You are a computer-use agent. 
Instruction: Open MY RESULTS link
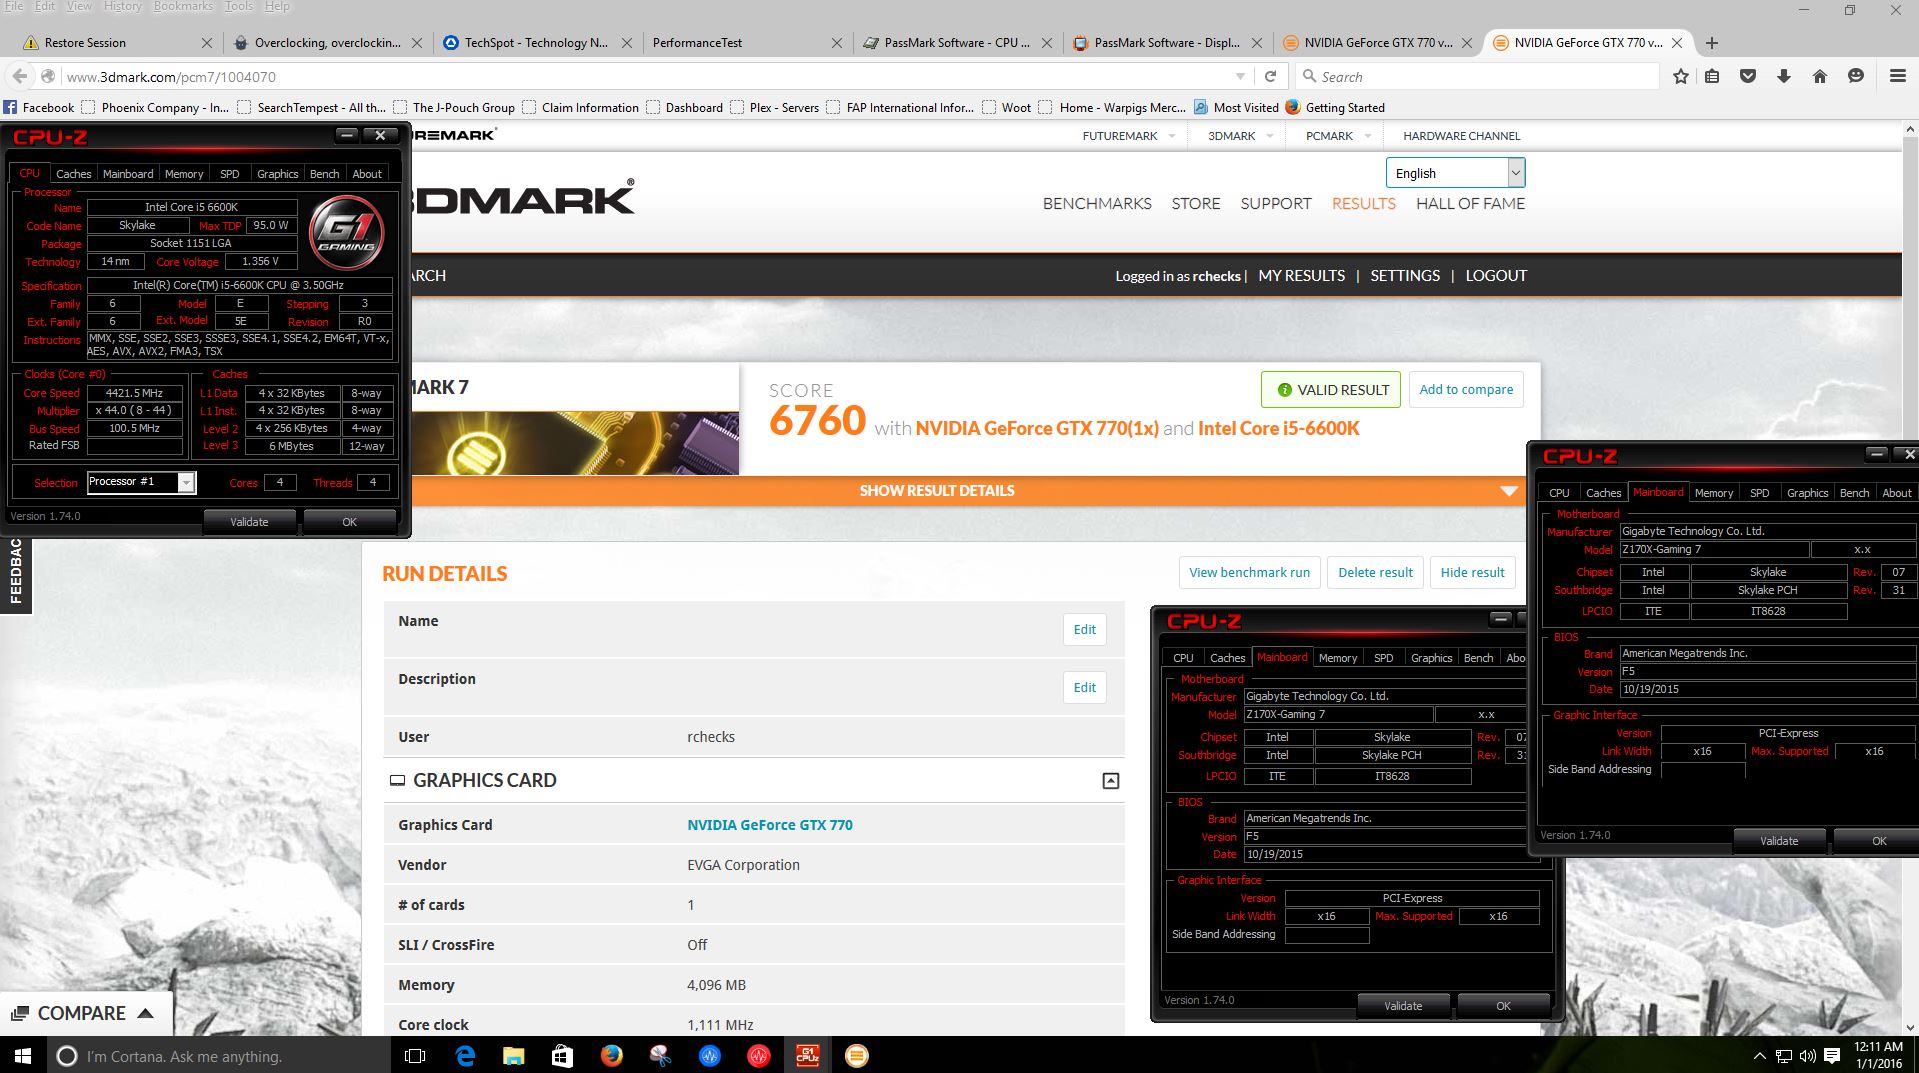(1301, 276)
